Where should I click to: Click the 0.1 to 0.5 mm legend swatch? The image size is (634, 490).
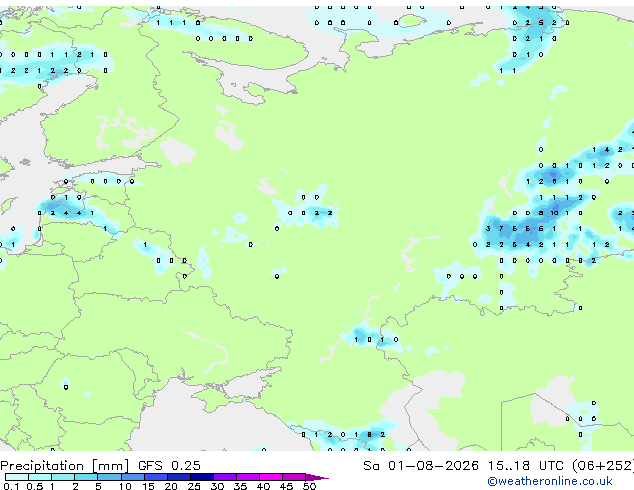point(17,477)
